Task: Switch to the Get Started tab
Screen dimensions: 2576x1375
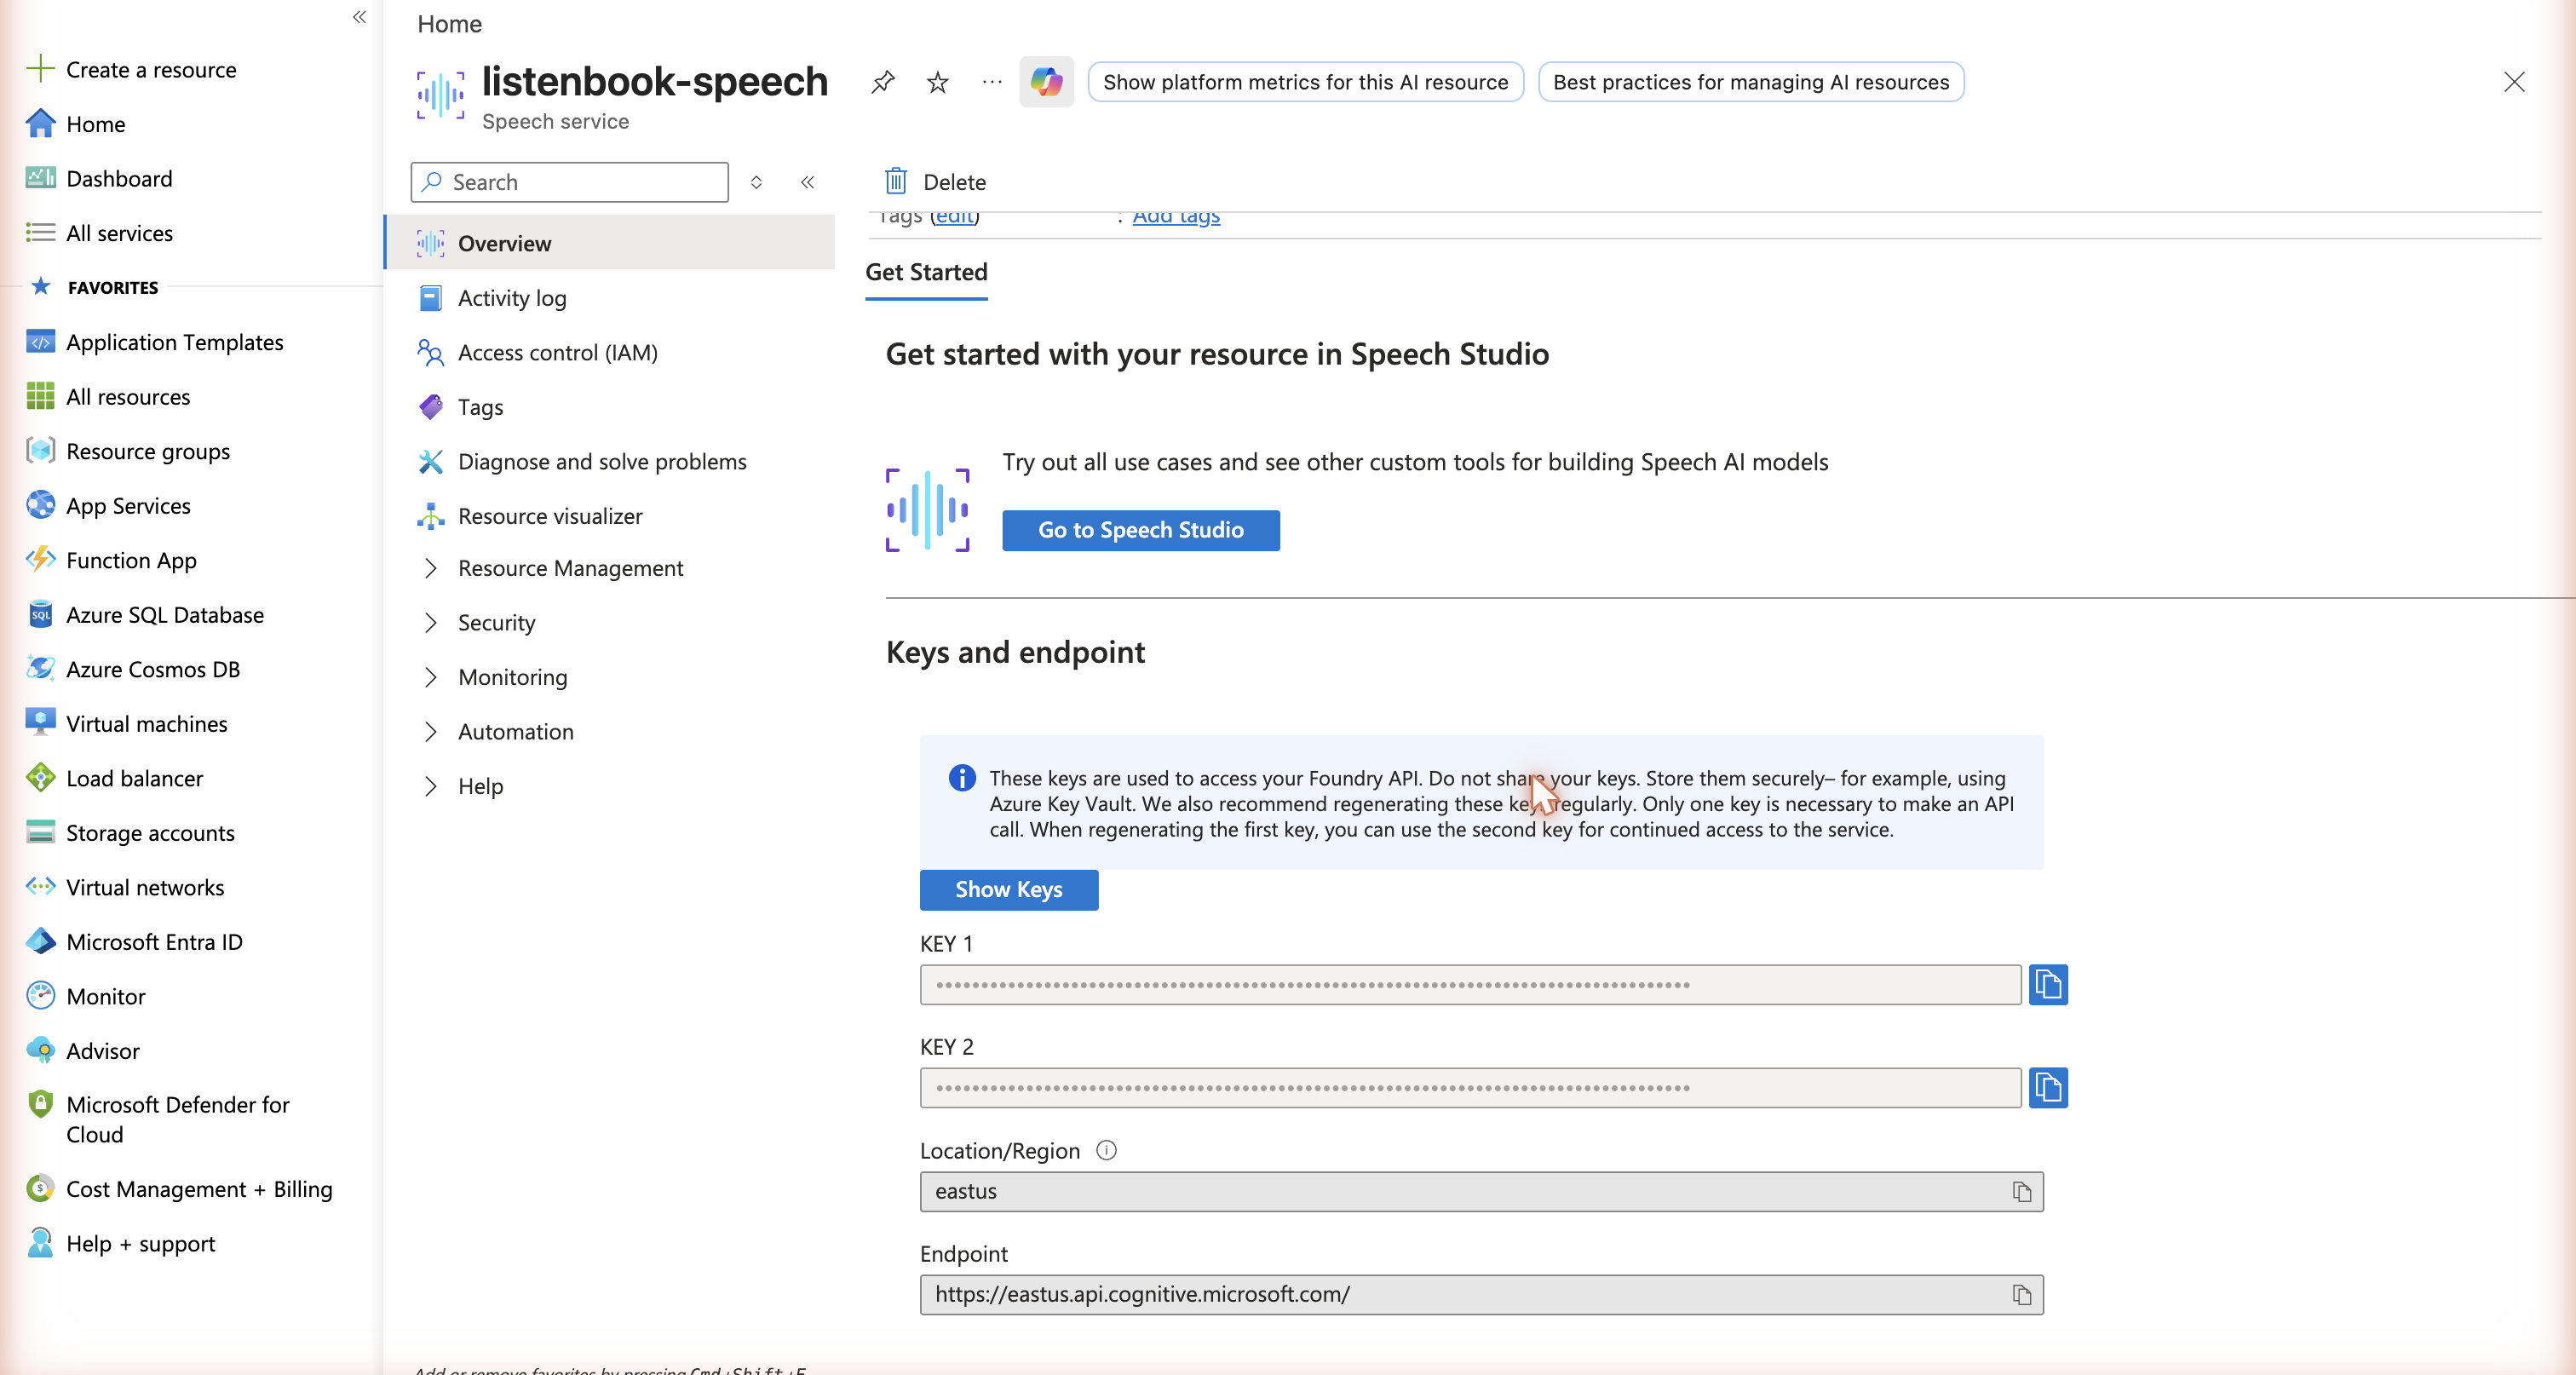Action: (926, 272)
